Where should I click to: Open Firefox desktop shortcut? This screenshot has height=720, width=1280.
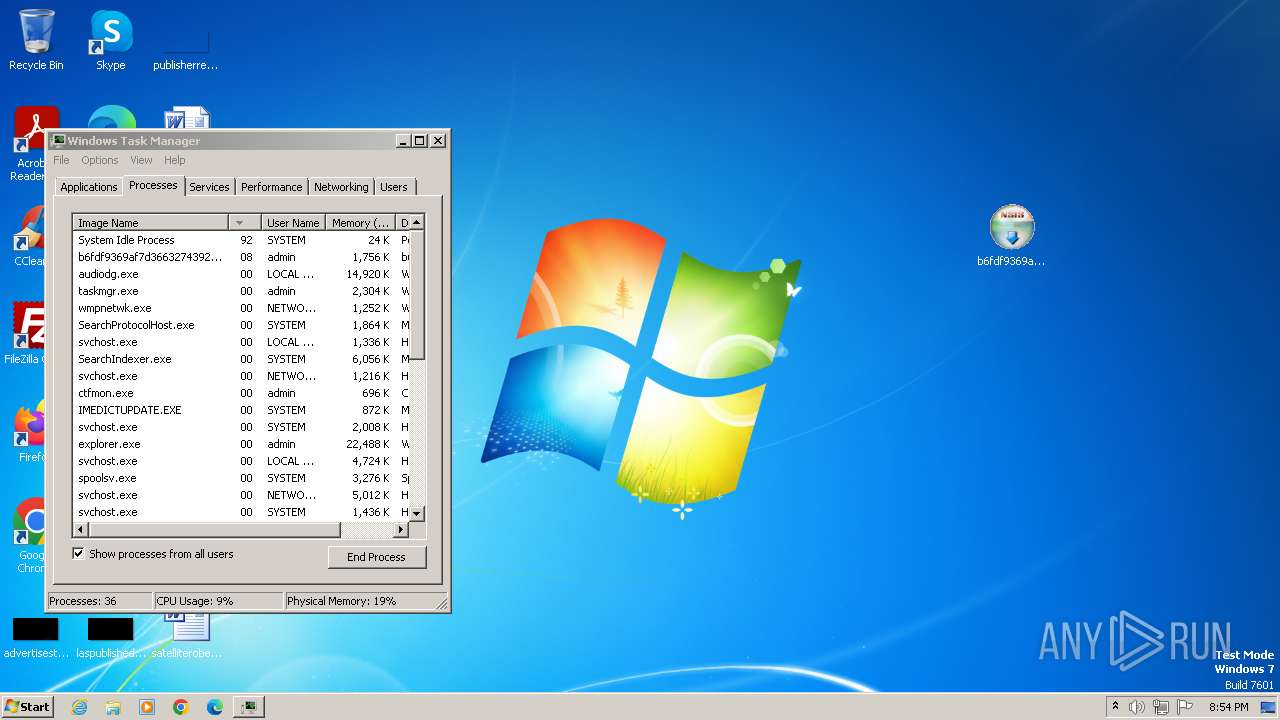click(x=29, y=432)
